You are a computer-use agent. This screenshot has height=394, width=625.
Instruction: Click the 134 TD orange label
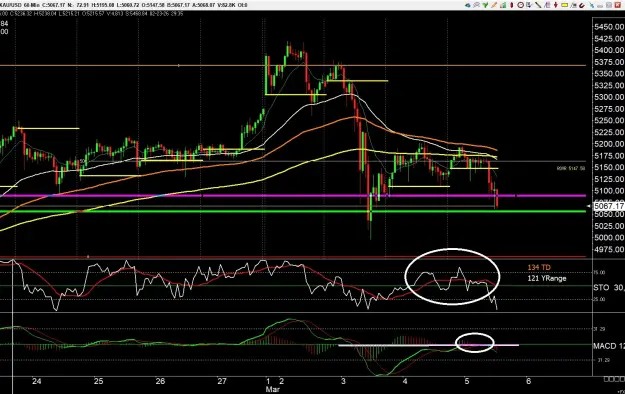point(539,267)
